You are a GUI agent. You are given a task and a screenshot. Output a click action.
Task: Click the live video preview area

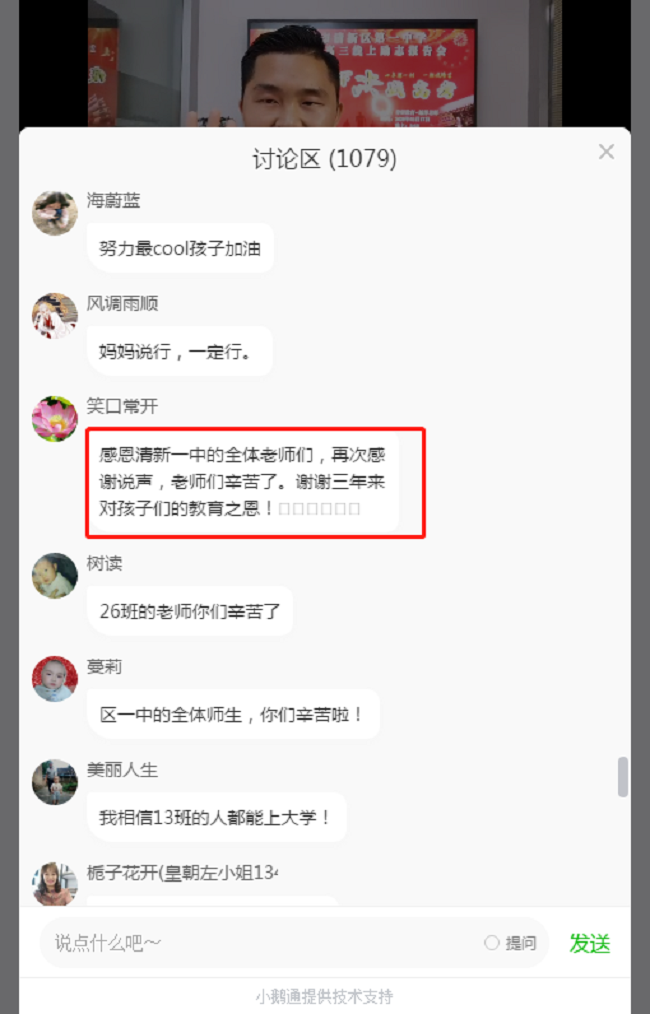[x=325, y=63]
